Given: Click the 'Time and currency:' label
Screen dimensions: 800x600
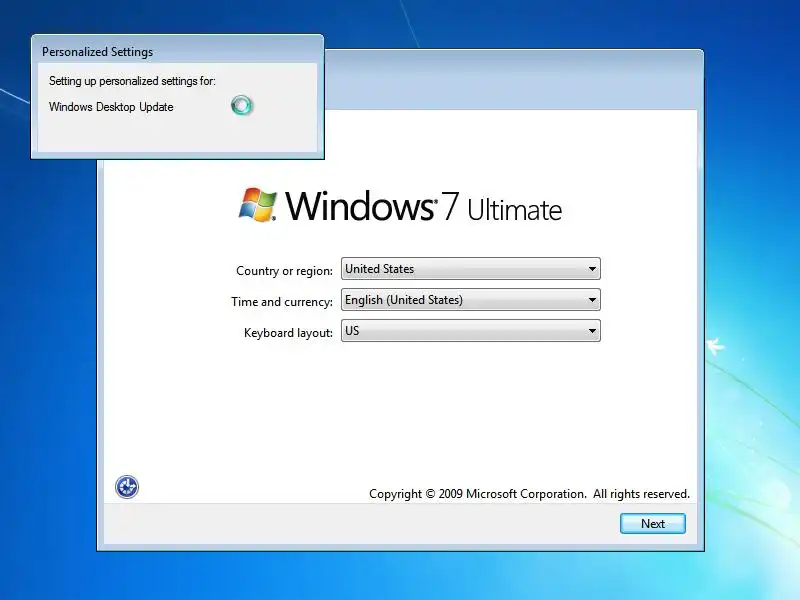Looking at the screenshot, I should coord(282,302).
